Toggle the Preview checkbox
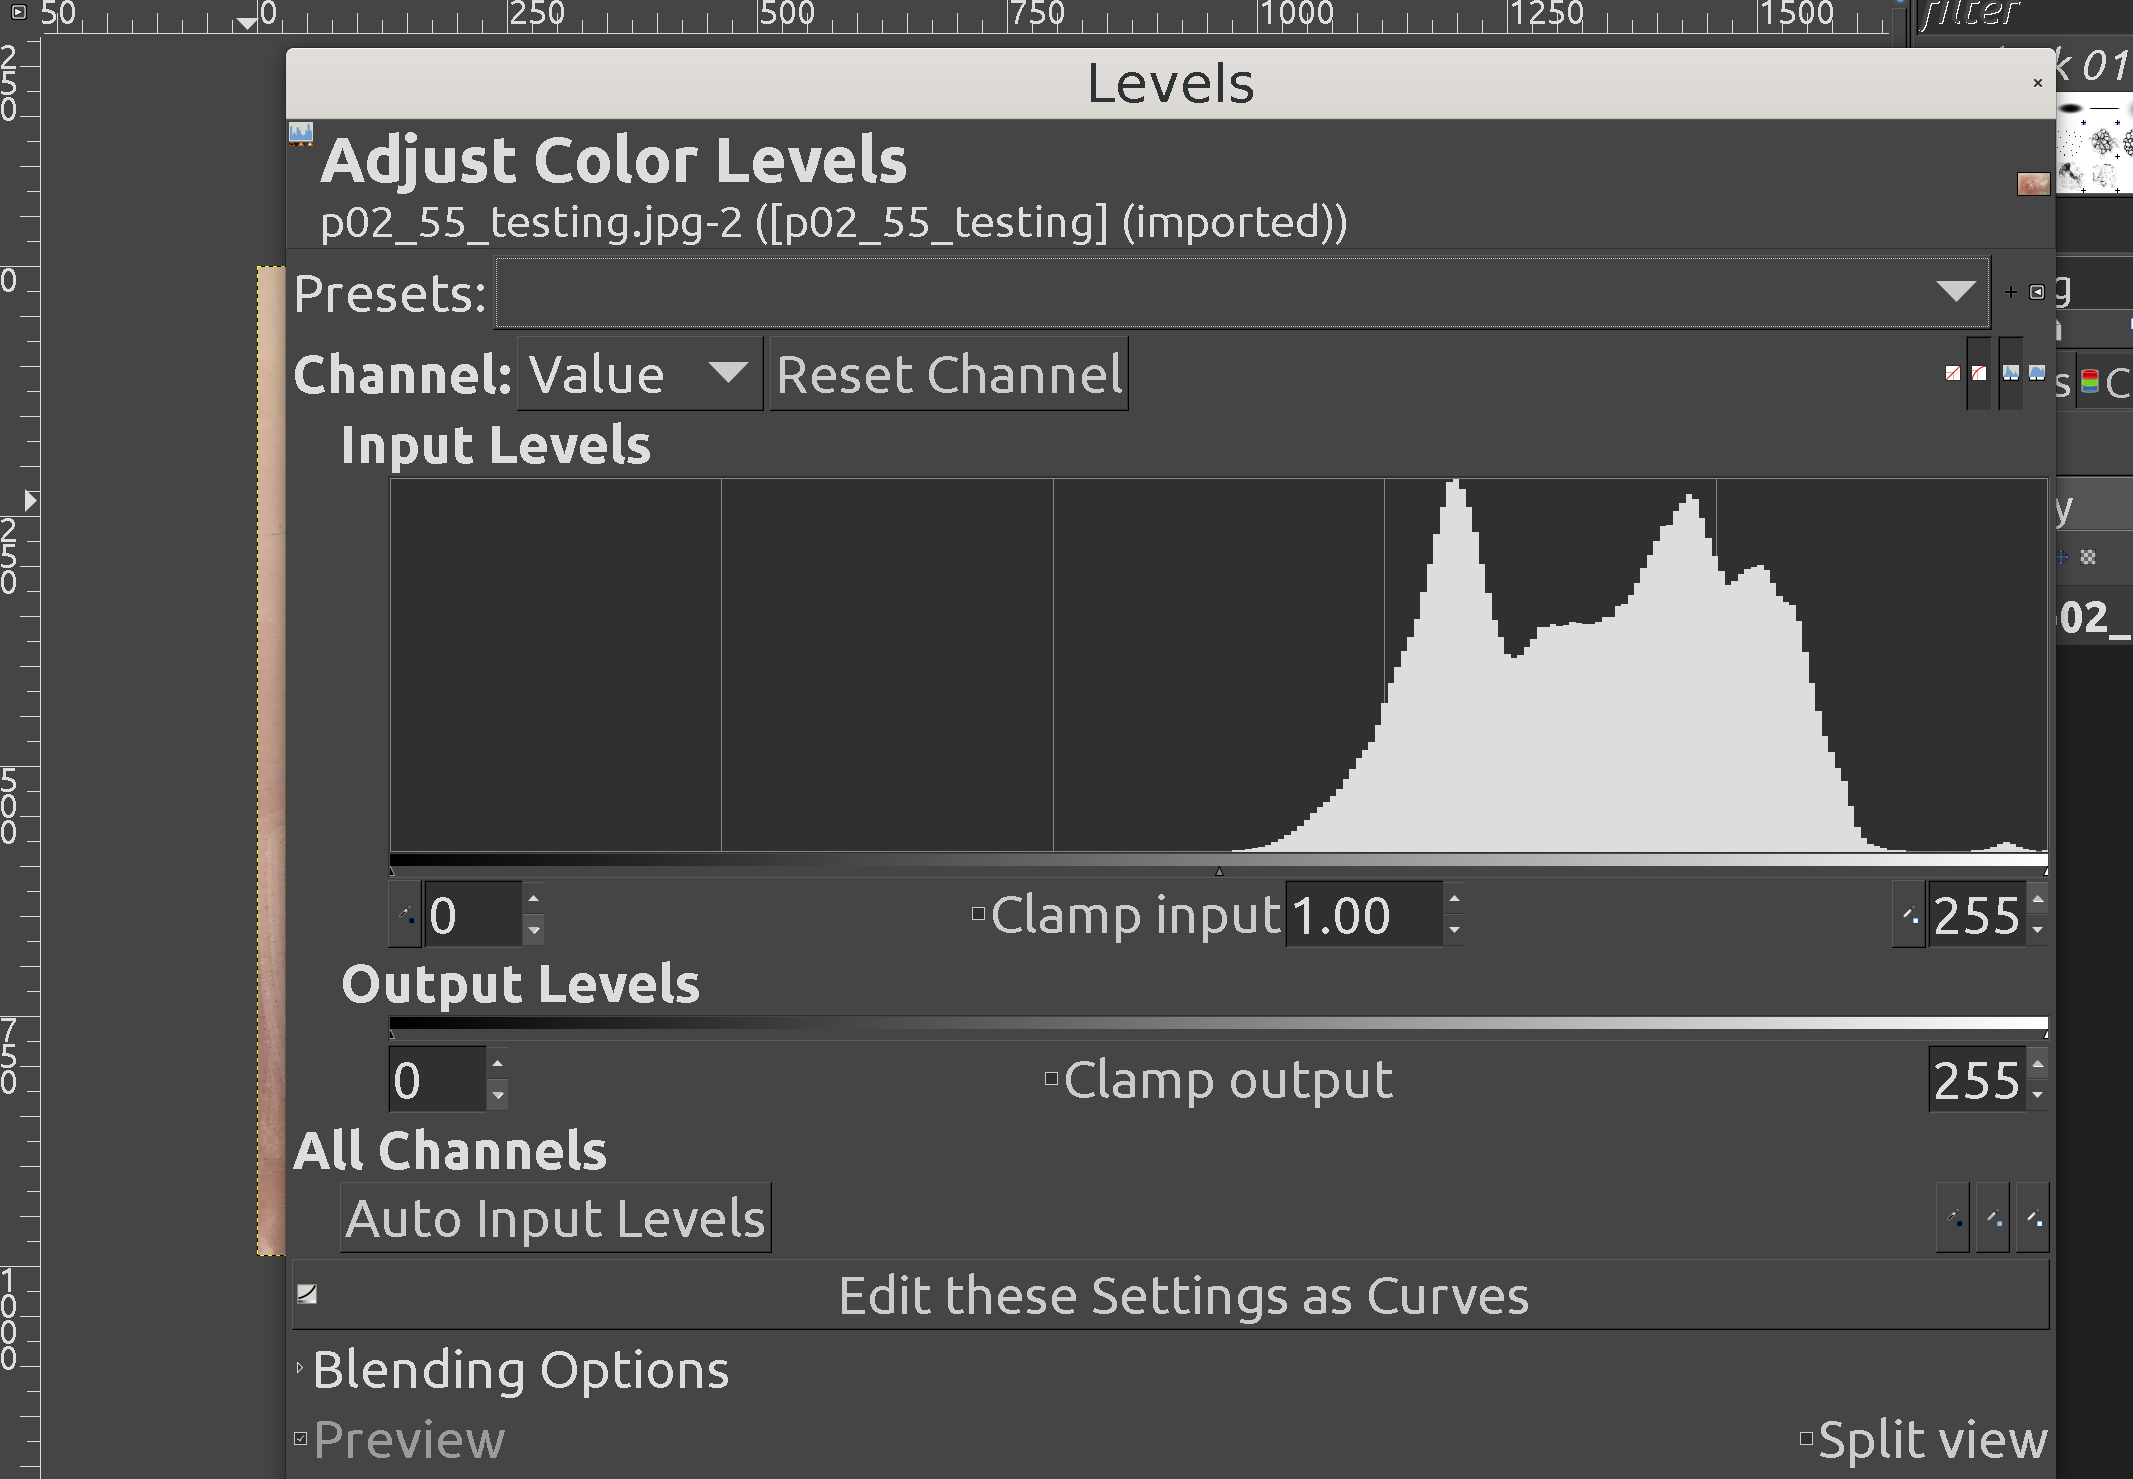Screen dimensions: 2133x1479 click(x=301, y=1439)
